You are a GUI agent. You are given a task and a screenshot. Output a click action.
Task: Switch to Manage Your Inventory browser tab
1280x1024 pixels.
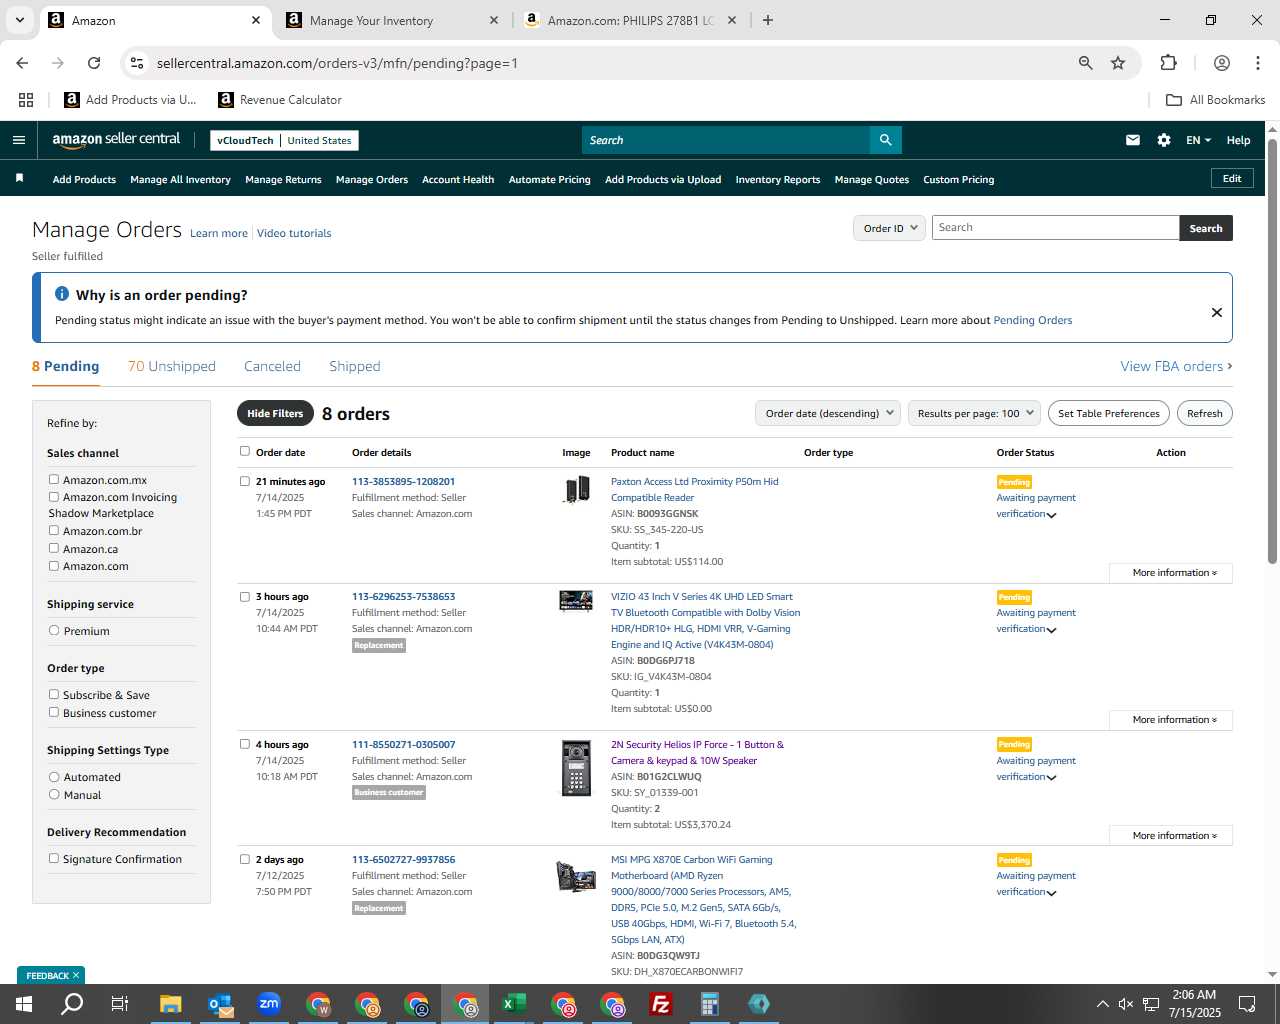(392, 20)
